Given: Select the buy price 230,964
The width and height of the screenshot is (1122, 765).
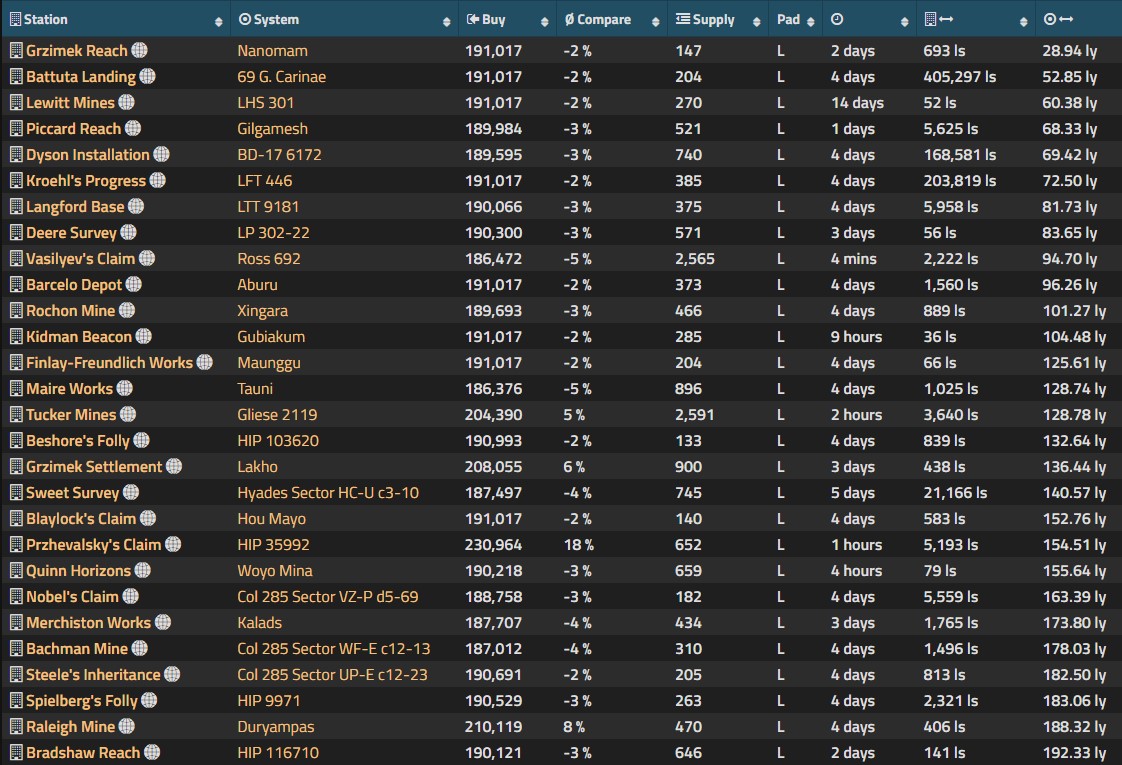Looking at the screenshot, I should 493,545.
